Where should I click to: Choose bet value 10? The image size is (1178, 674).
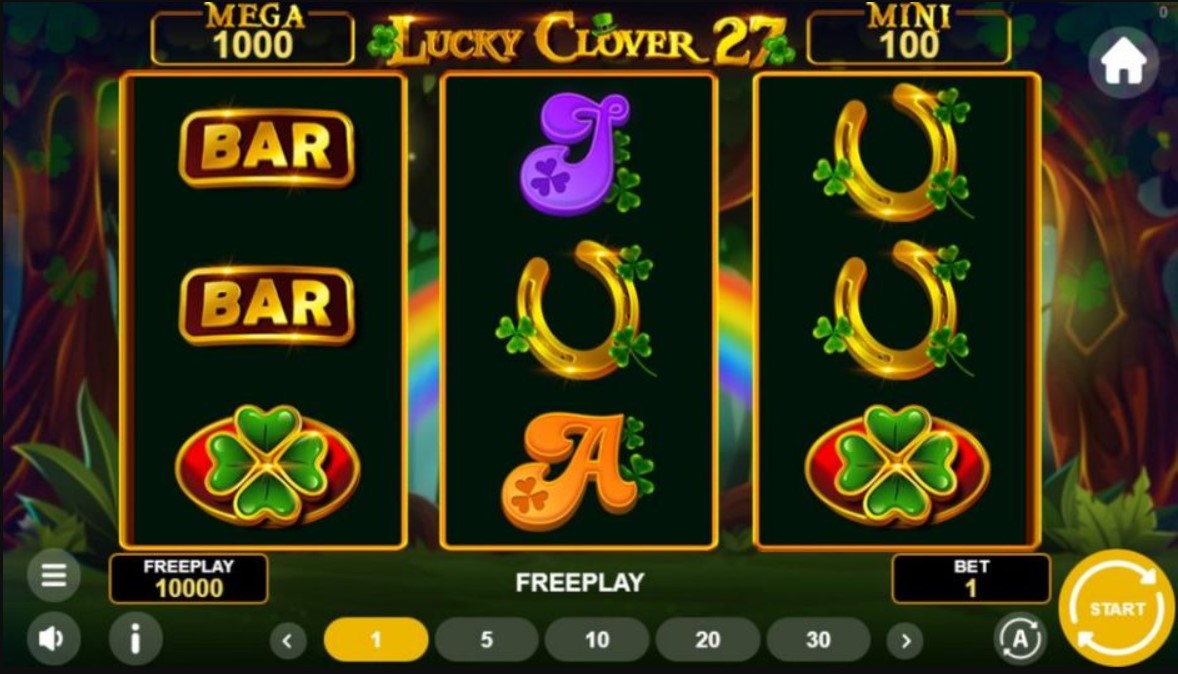(x=597, y=639)
